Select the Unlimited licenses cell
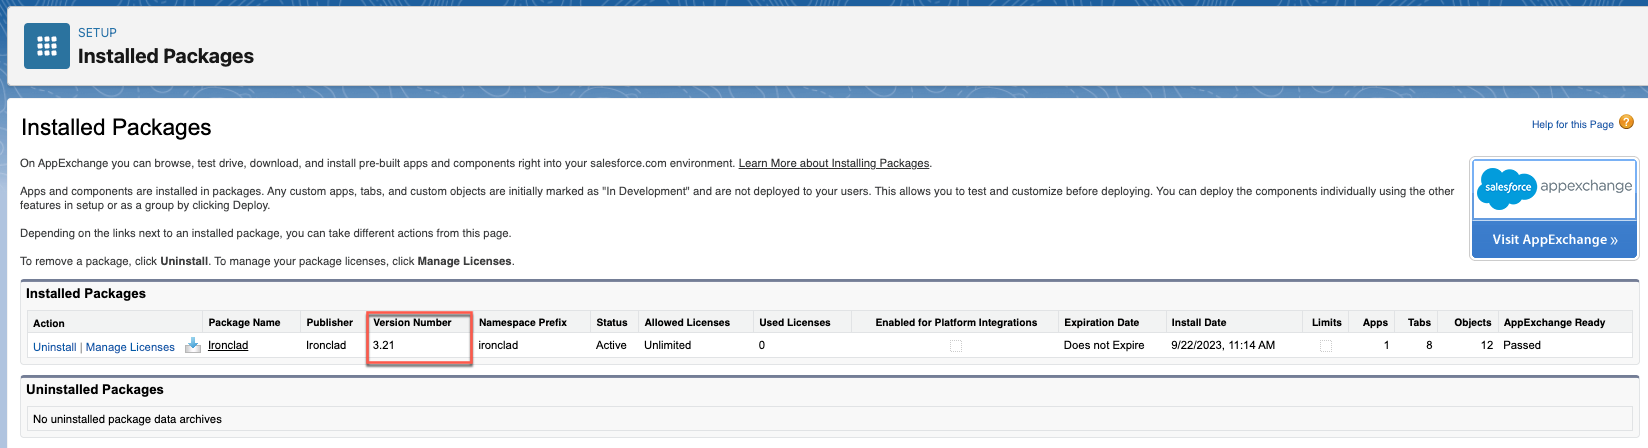This screenshot has width=1648, height=448. pyautogui.click(x=667, y=345)
